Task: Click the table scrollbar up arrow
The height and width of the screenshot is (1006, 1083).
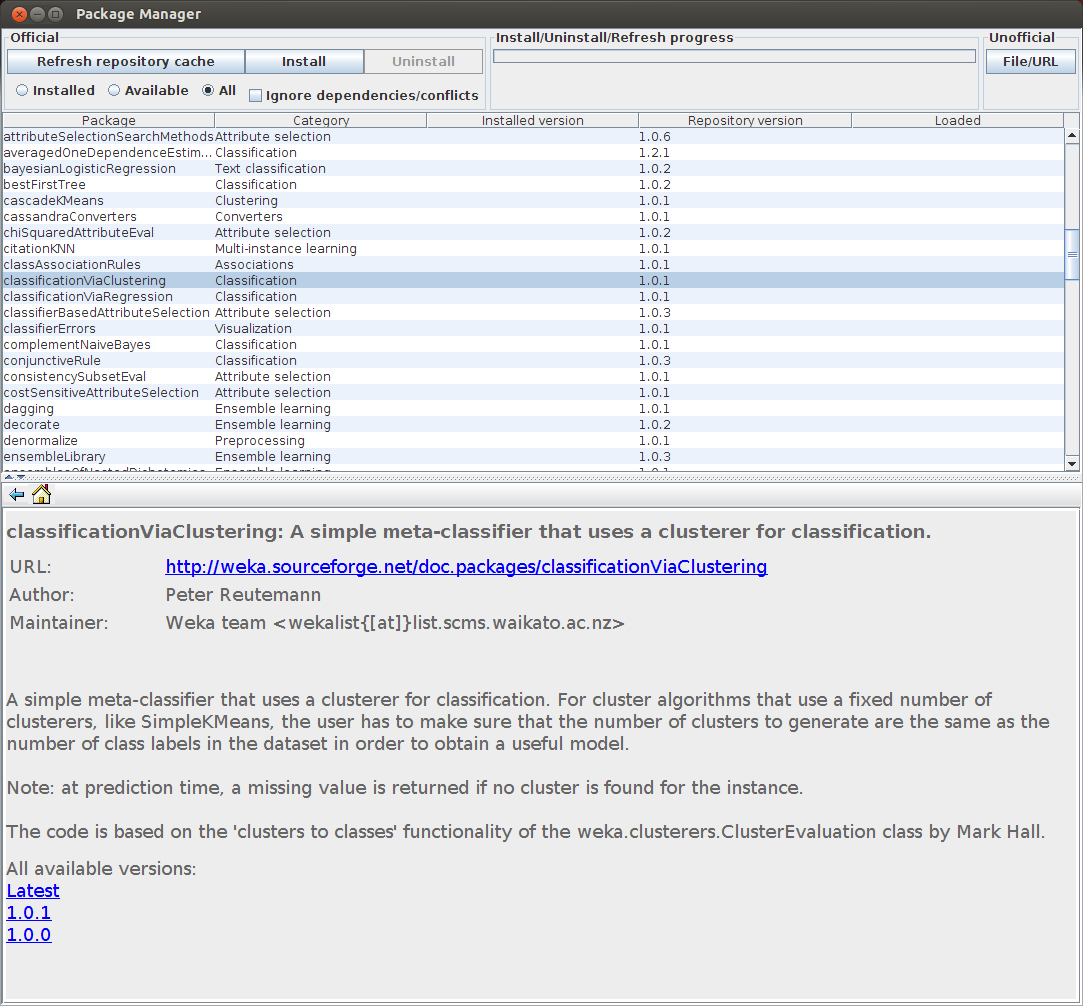Action: 1072,135
